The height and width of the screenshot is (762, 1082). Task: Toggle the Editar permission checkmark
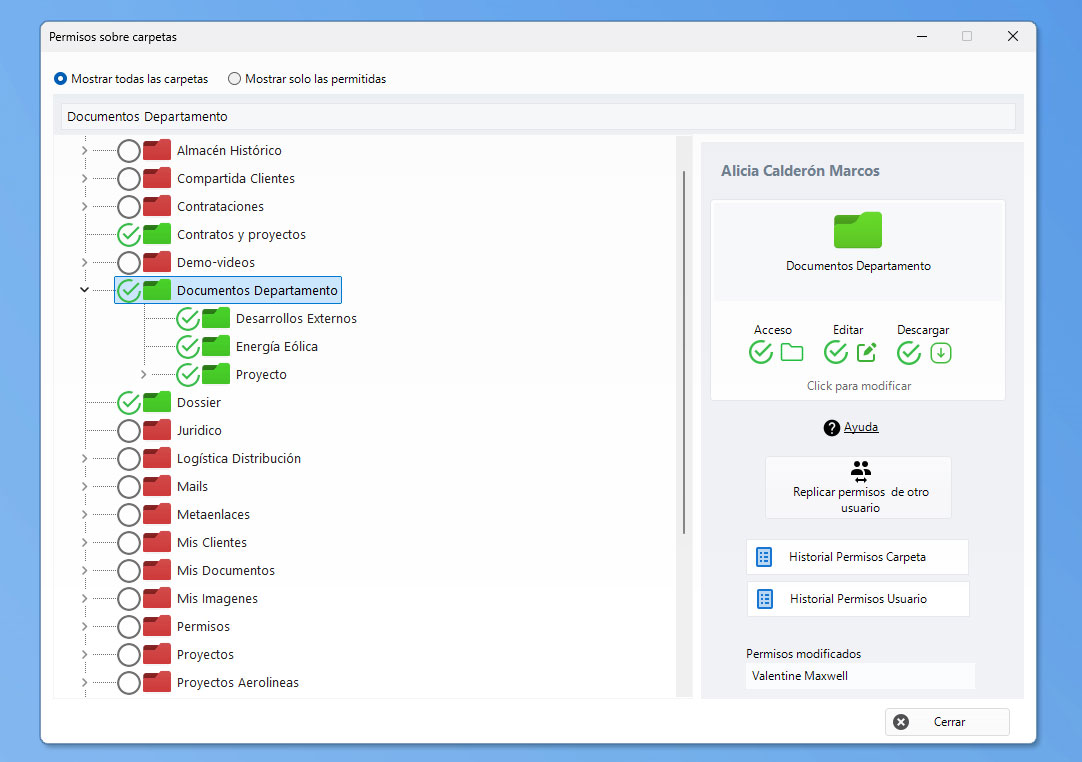pyautogui.click(x=836, y=352)
